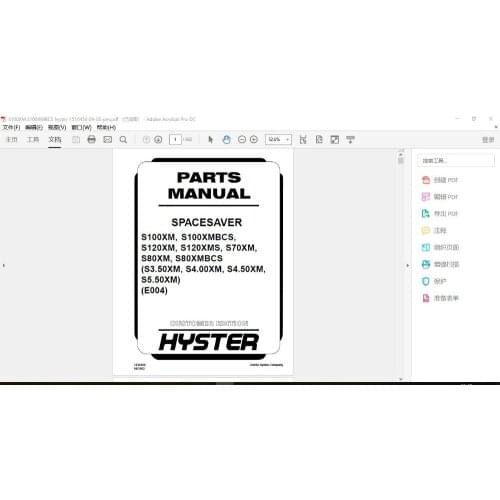
Task: Click the page number input field
Action: [175, 139]
